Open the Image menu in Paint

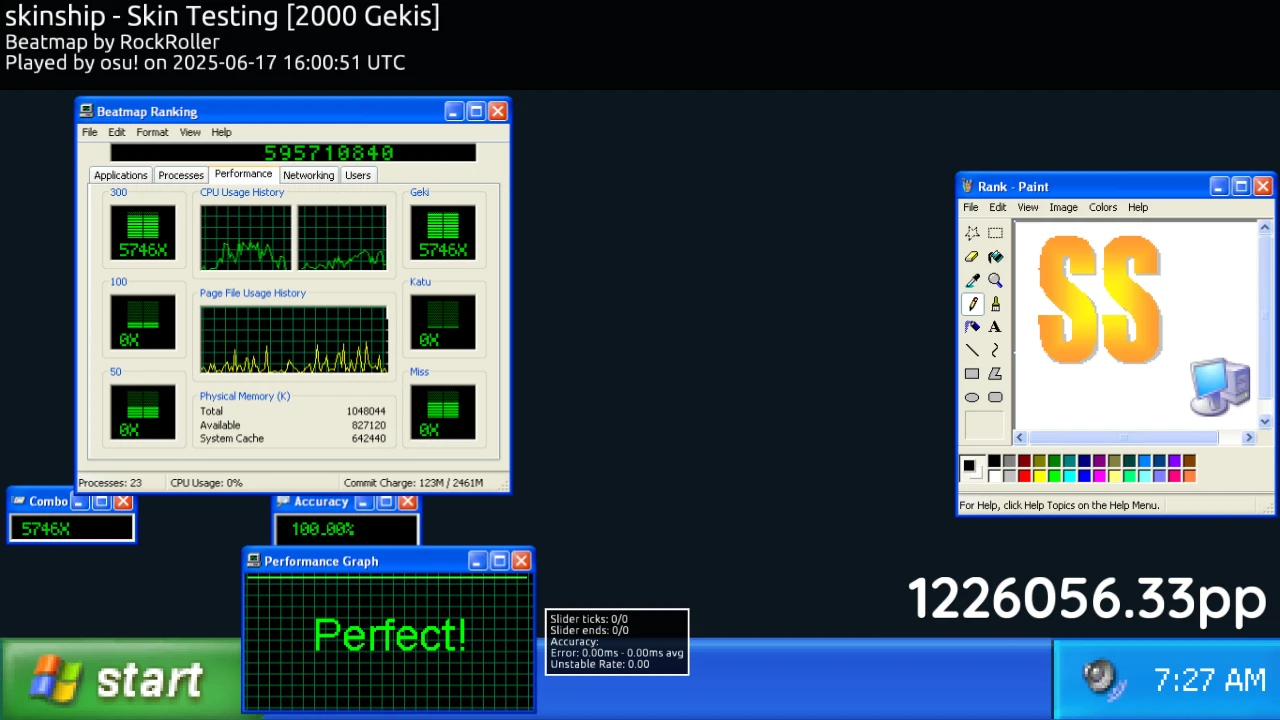tap(1063, 207)
